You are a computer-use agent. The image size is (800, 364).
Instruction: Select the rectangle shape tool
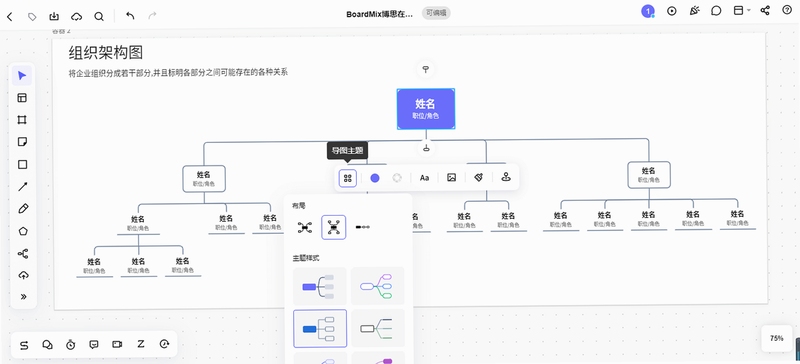pos(22,164)
